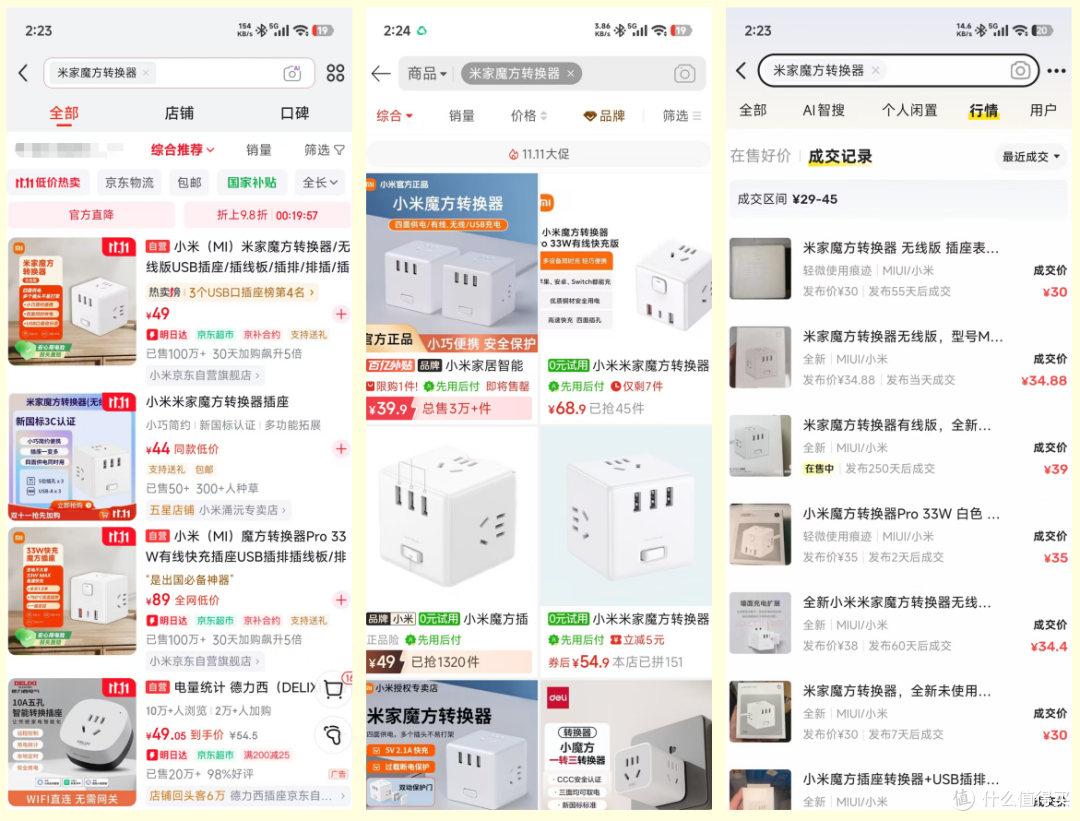Select the 成交记录 sub-tab

pos(840,156)
